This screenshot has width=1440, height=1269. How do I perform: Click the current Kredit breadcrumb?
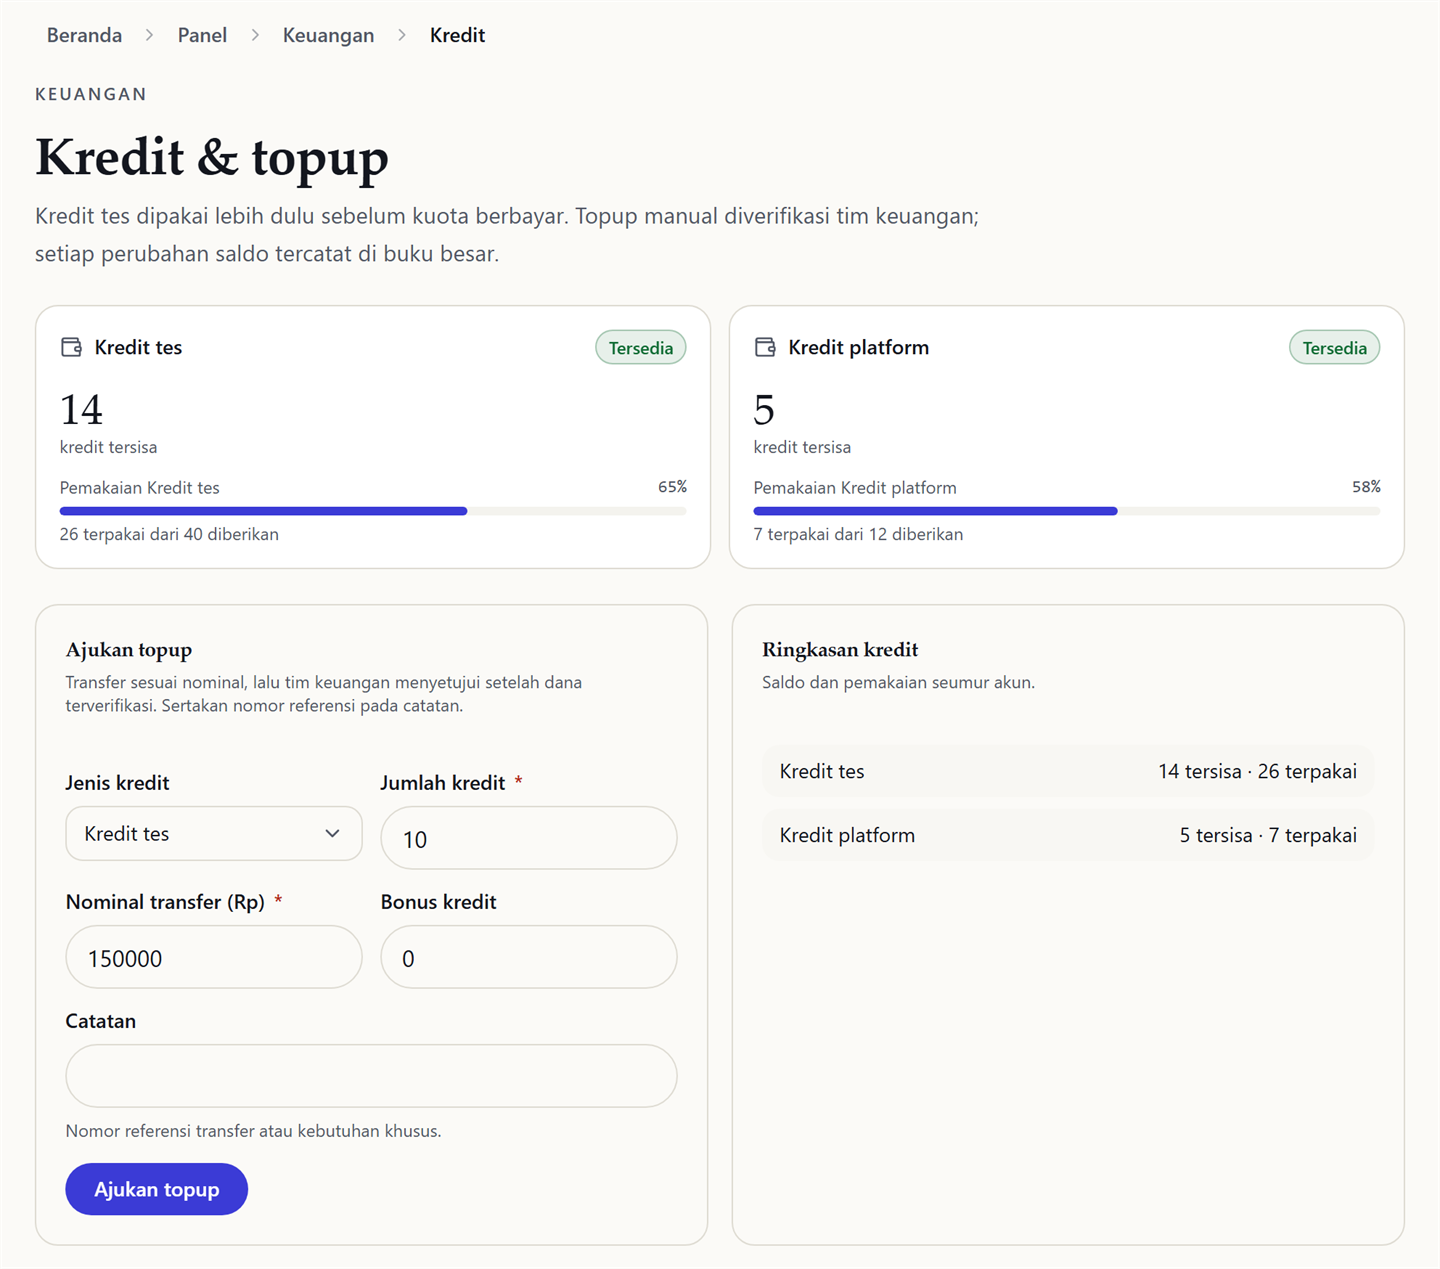tap(457, 35)
